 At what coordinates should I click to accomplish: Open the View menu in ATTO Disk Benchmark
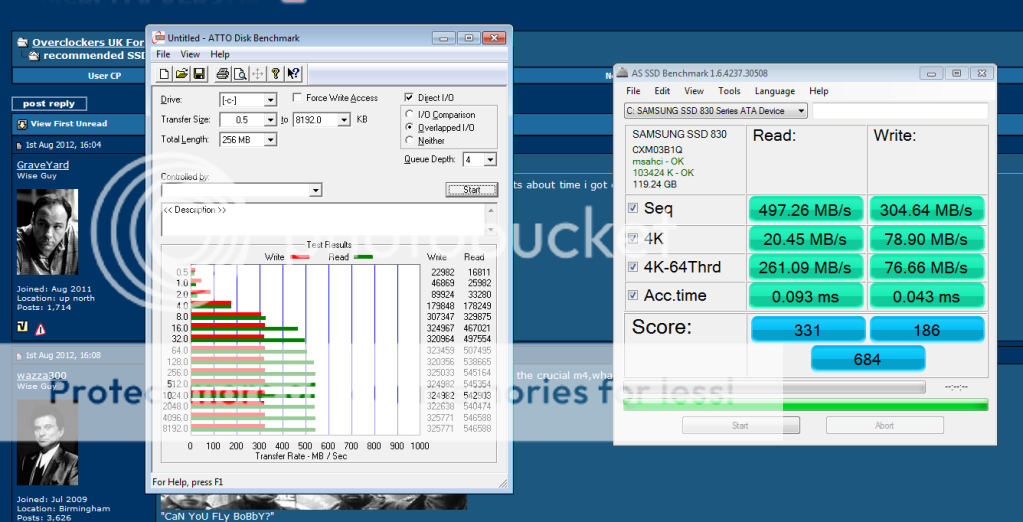click(x=190, y=54)
